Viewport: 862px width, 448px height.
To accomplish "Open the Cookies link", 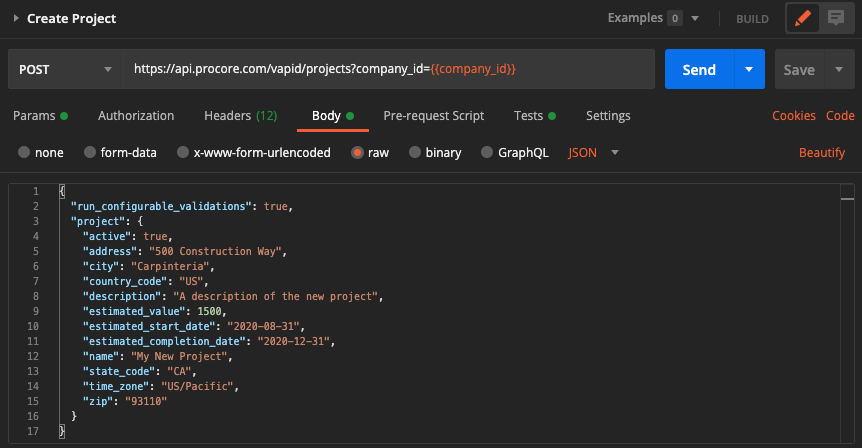I will tap(794, 115).
